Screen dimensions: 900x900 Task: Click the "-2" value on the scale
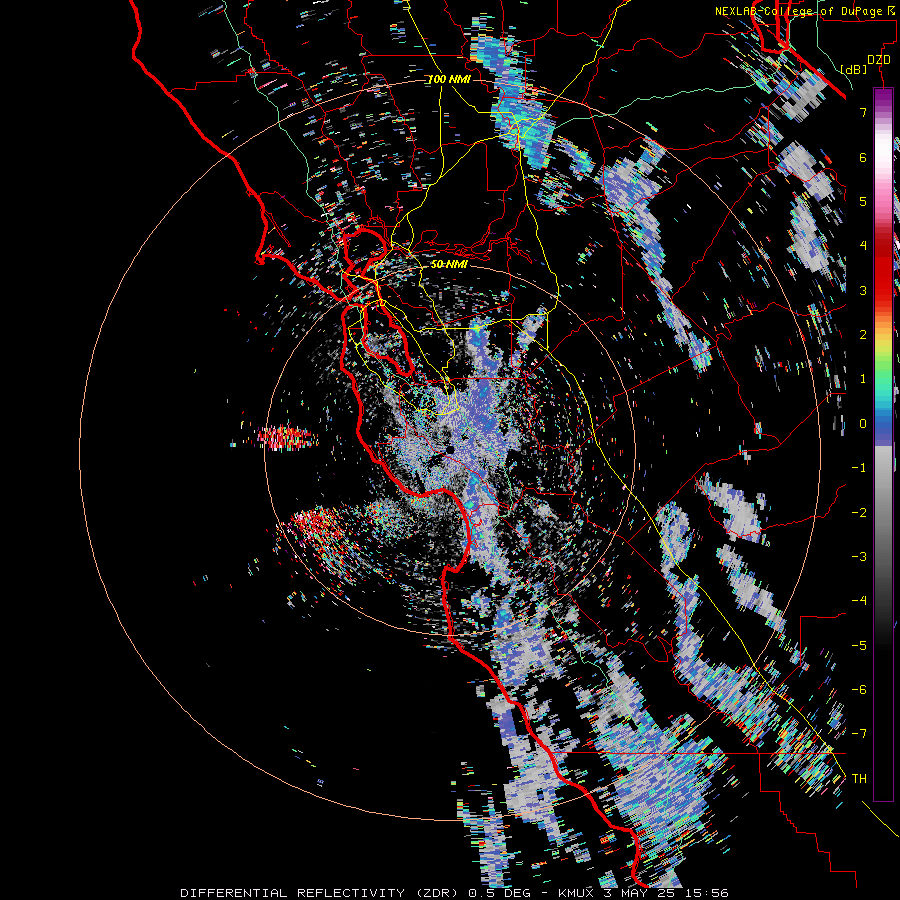(x=859, y=513)
